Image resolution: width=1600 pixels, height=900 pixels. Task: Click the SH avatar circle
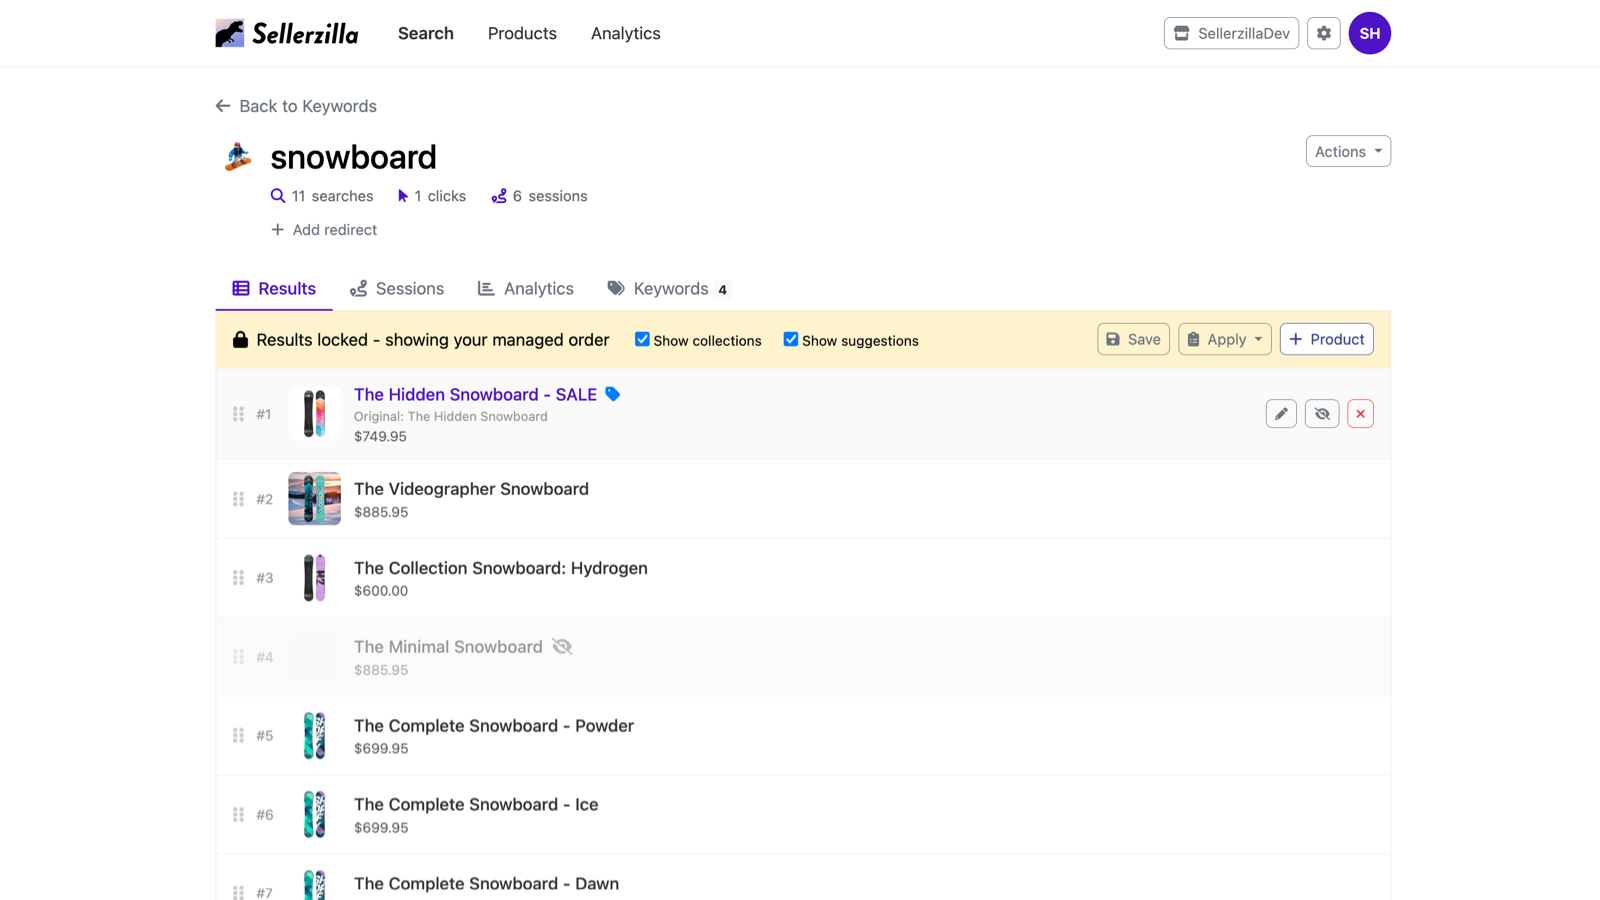click(x=1369, y=32)
